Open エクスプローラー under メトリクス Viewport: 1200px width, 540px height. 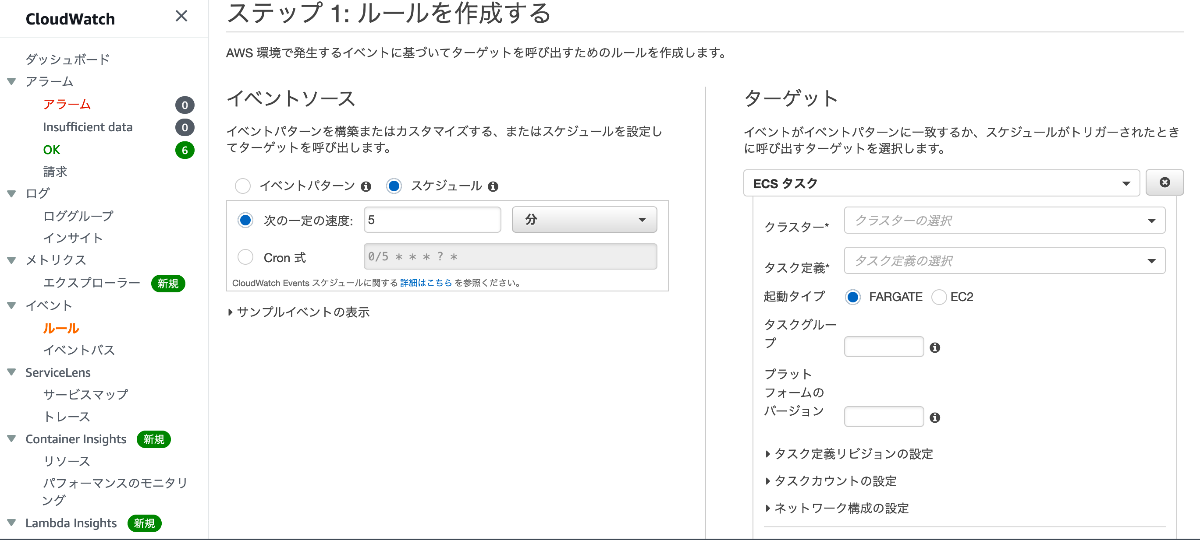(x=92, y=284)
